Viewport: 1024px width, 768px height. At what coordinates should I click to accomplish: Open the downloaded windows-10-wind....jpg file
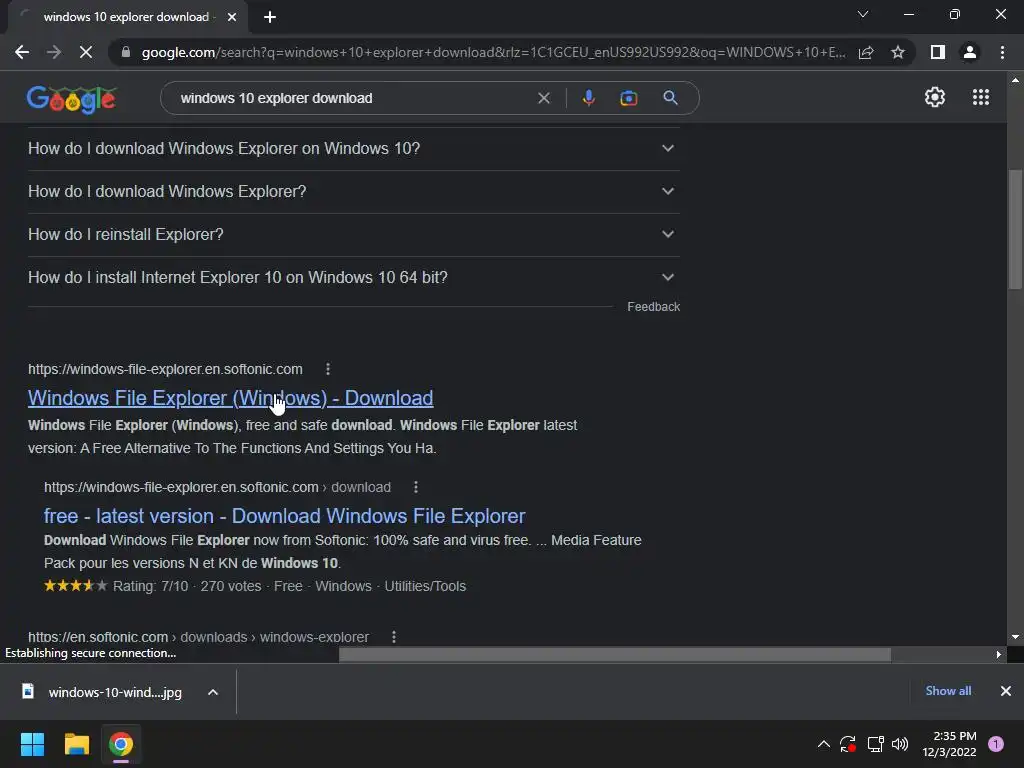click(x=103, y=692)
